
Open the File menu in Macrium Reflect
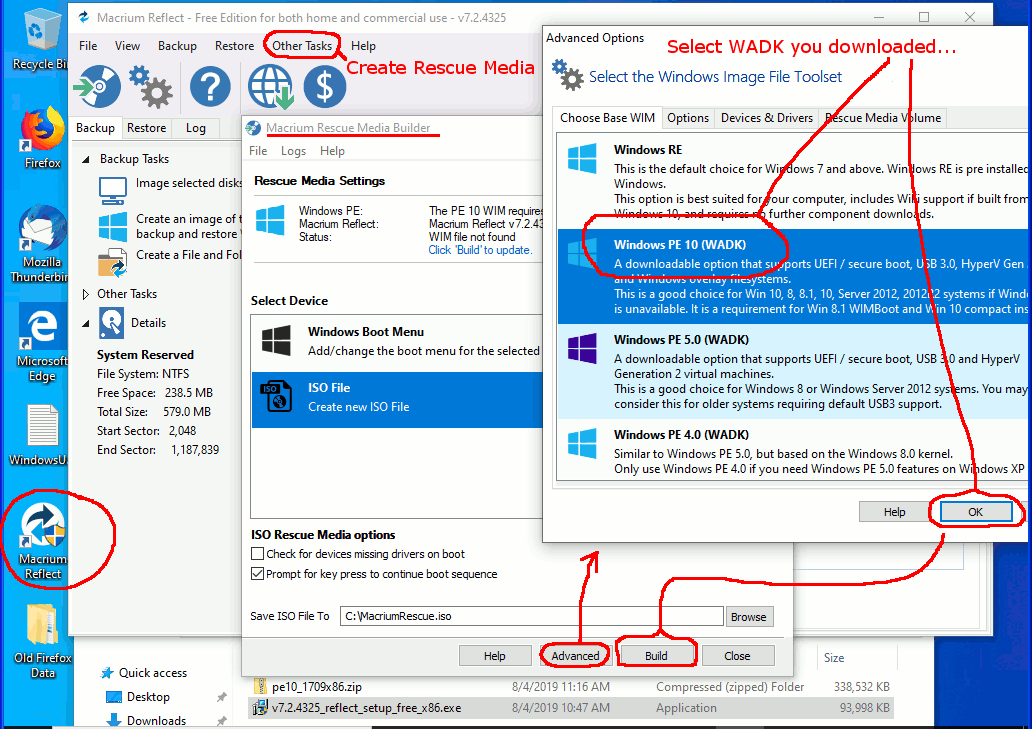click(x=88, y=45)
